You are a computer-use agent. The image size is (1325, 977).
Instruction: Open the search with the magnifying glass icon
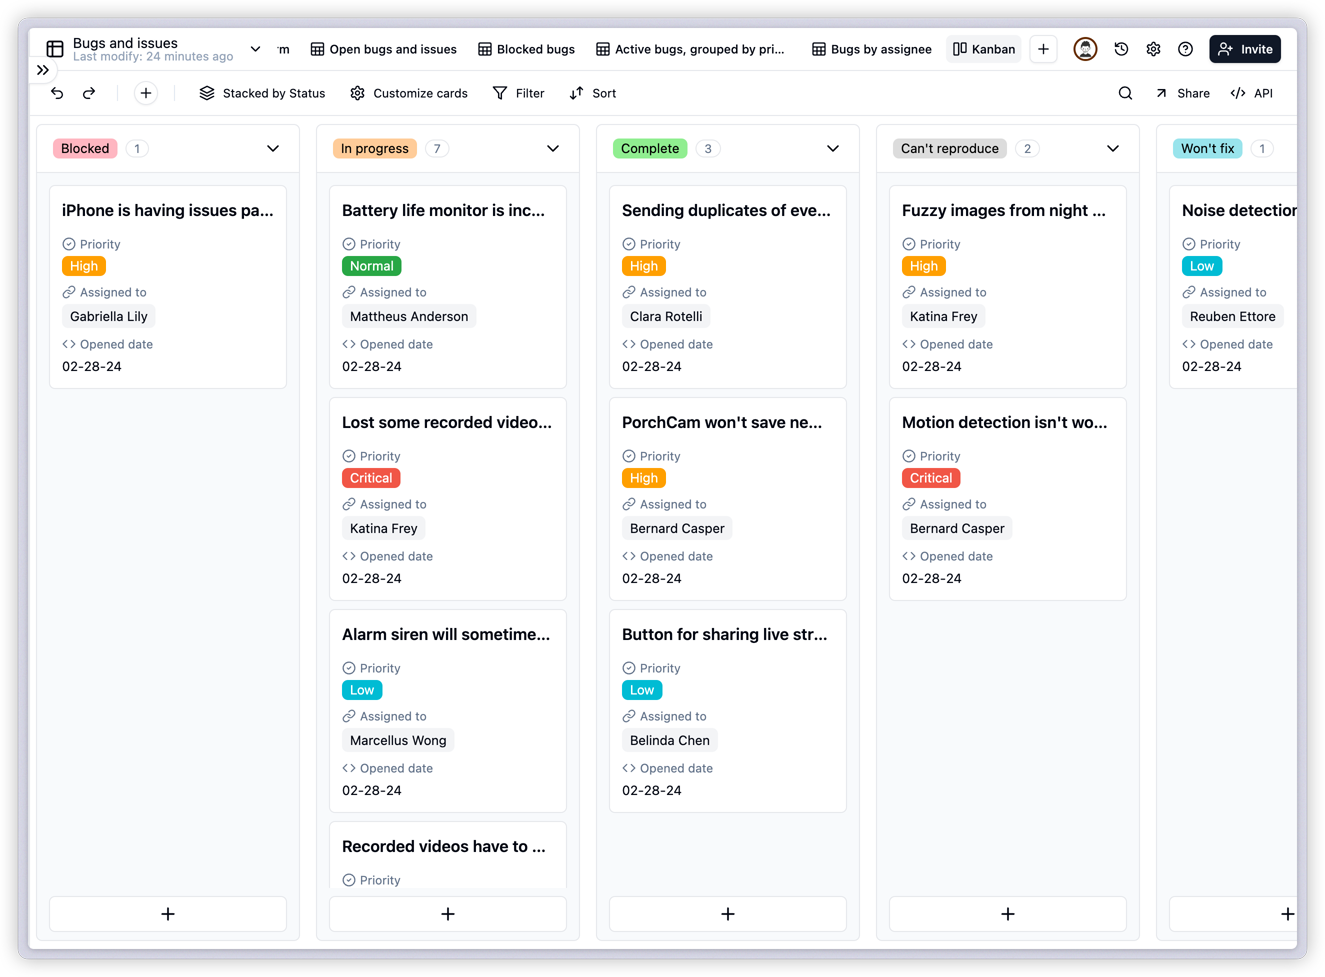pos(1125,92)
